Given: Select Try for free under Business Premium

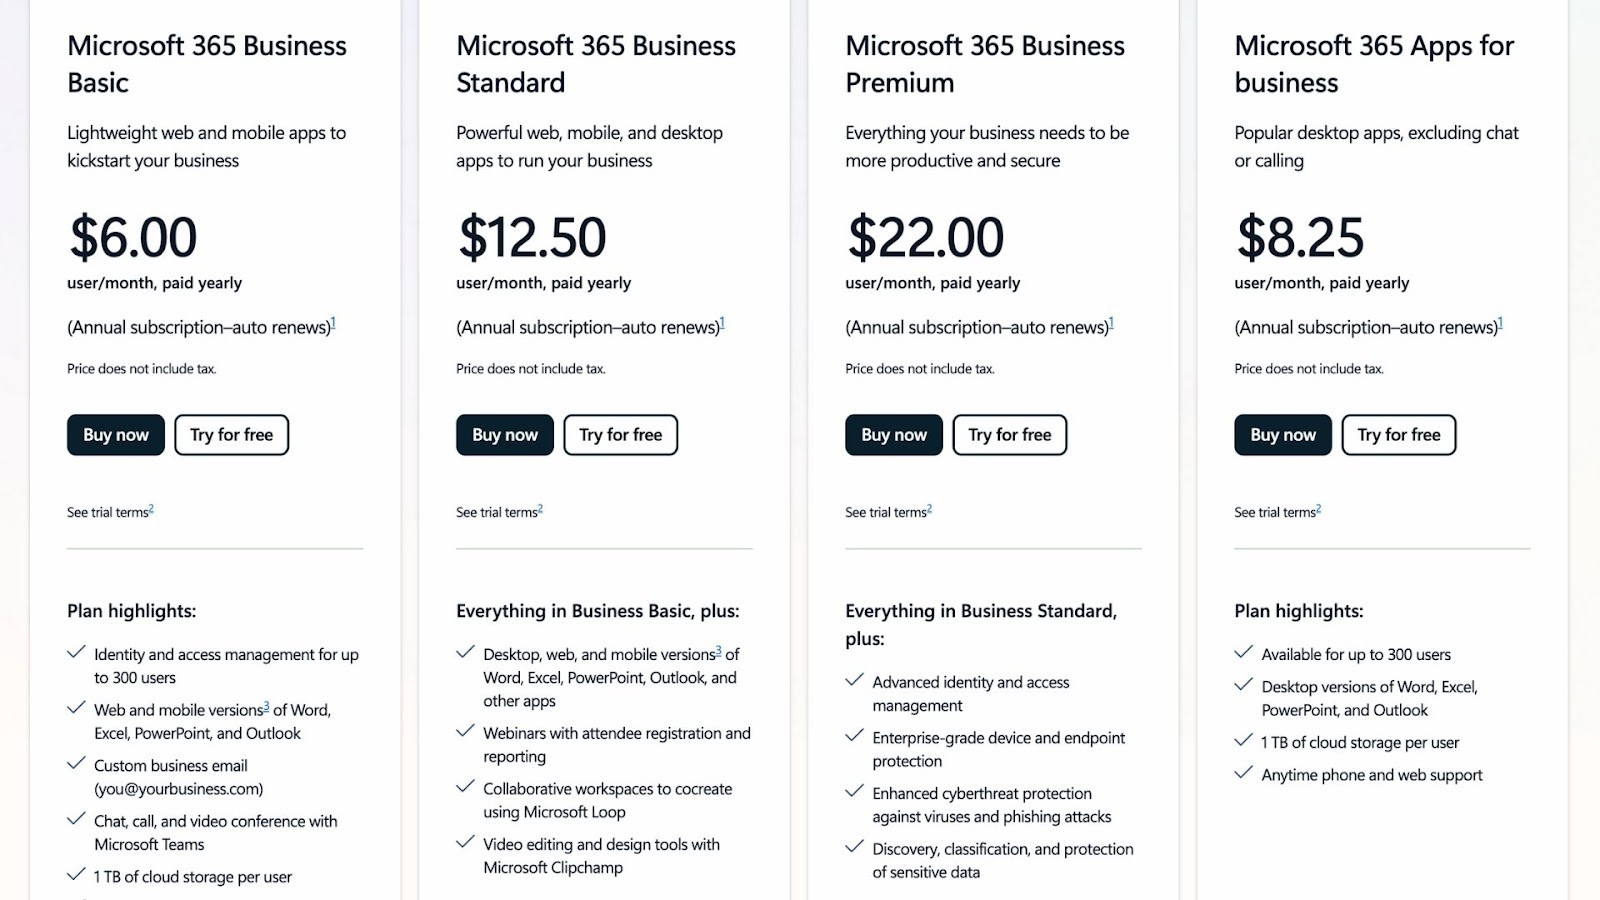Looking at the screenshot, I should 1009,434.
